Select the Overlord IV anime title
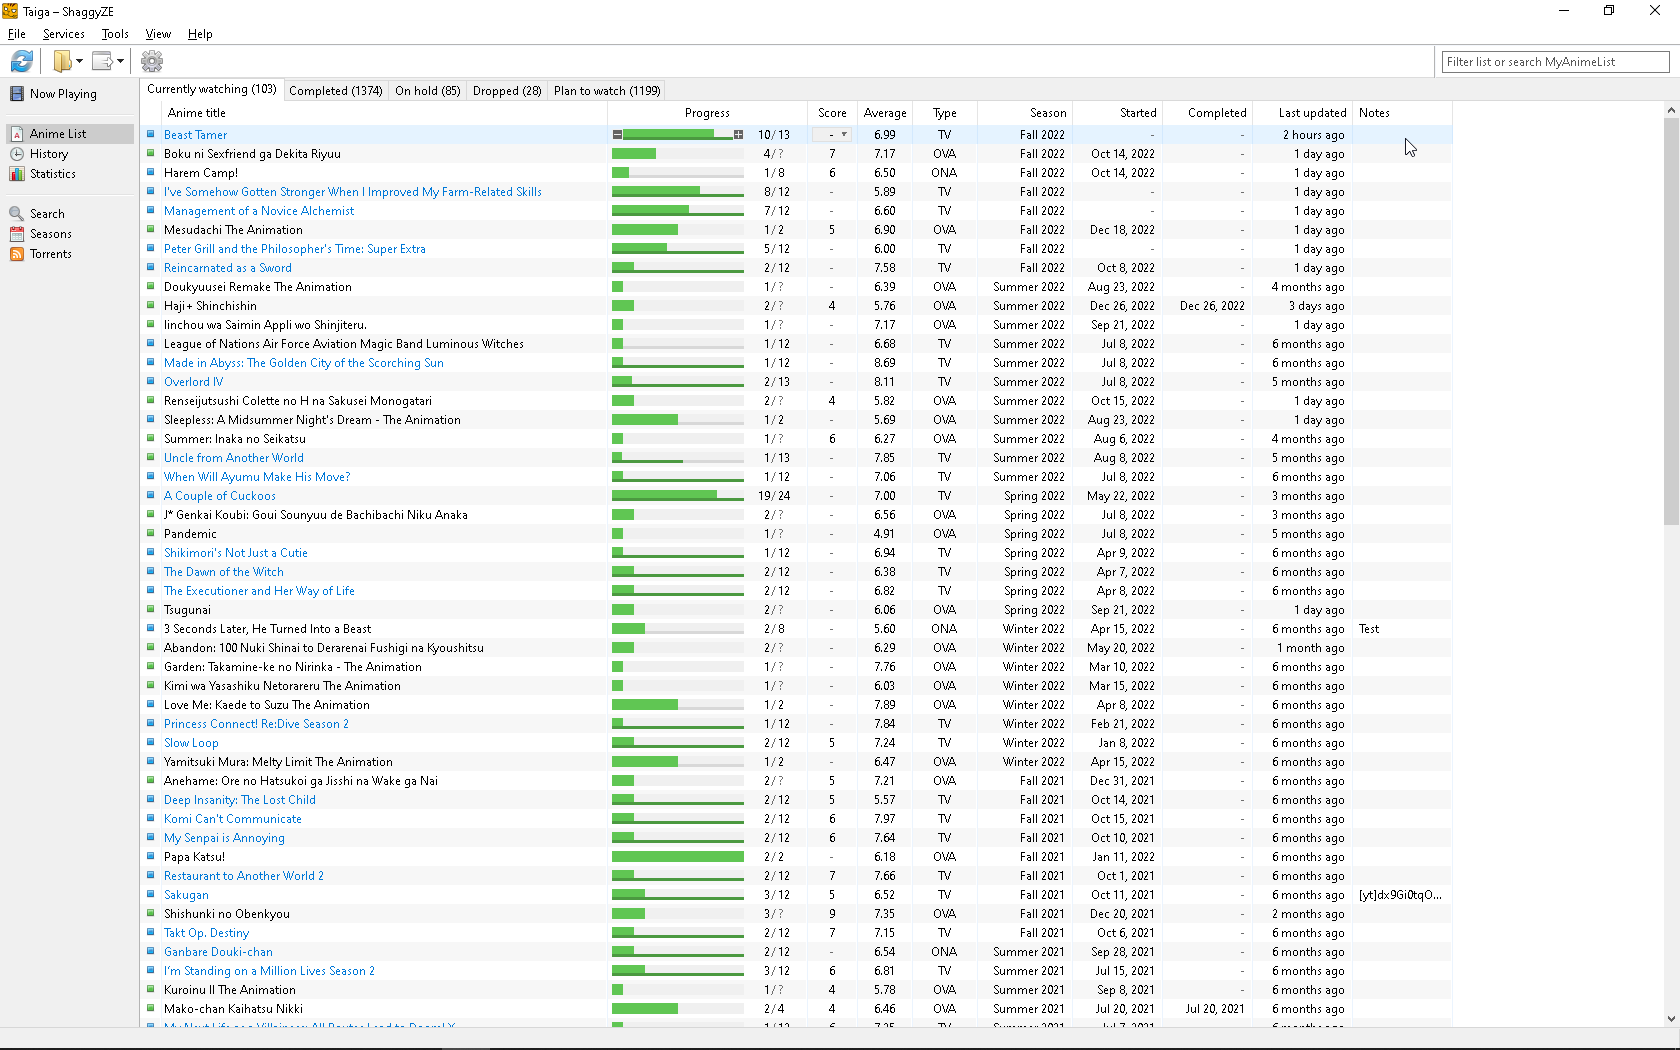Screen dimensions: 1680x1050 point(193,382)
